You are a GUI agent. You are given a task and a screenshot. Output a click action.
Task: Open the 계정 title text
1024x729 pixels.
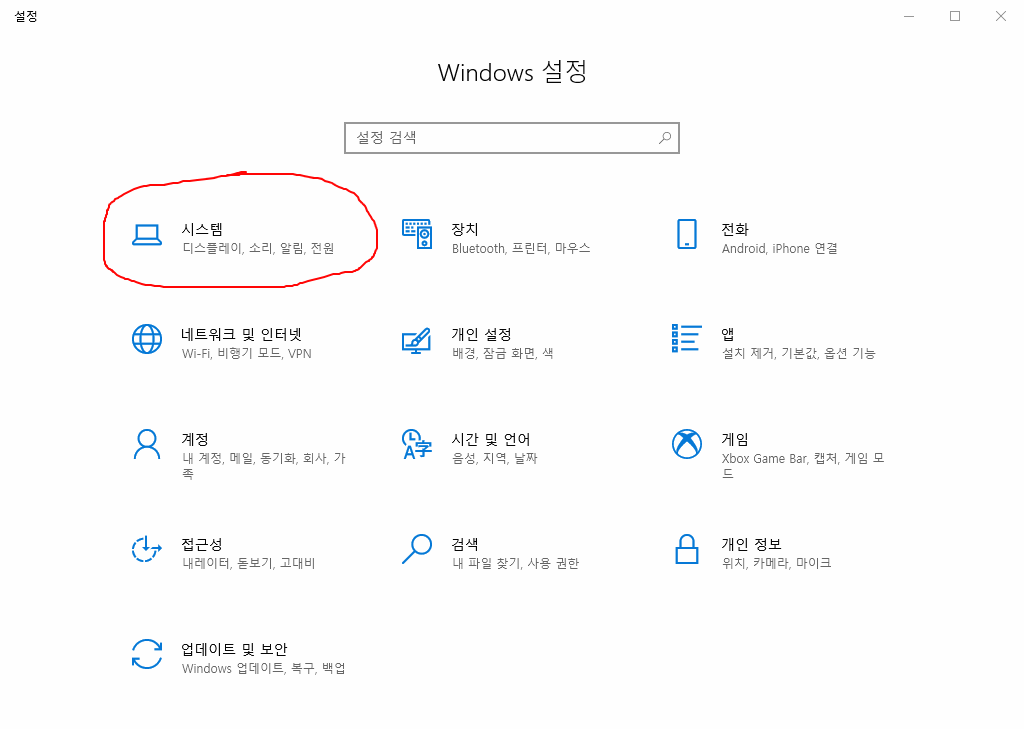[x=195, y=439]
